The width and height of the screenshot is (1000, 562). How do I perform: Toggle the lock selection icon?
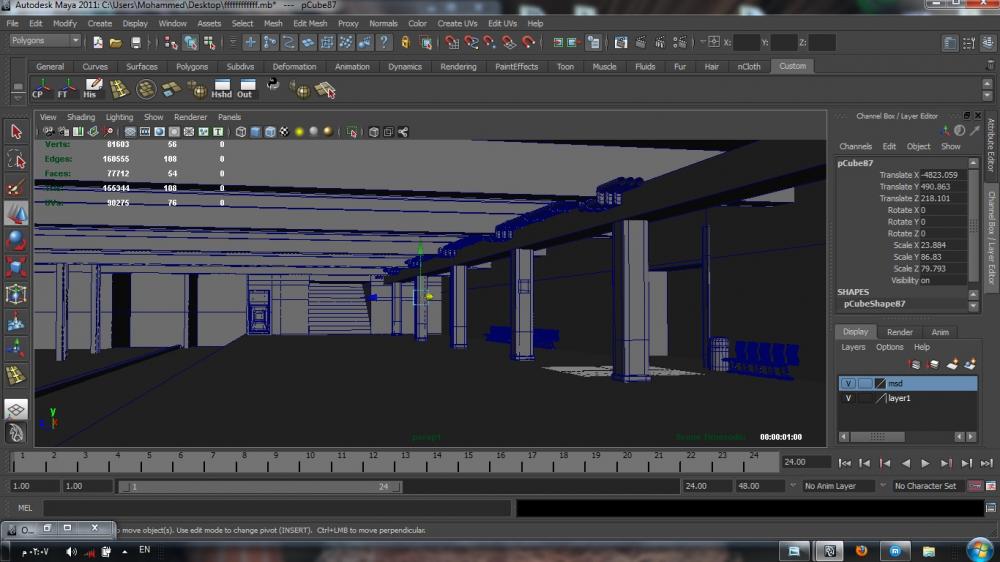click(405, 43)
